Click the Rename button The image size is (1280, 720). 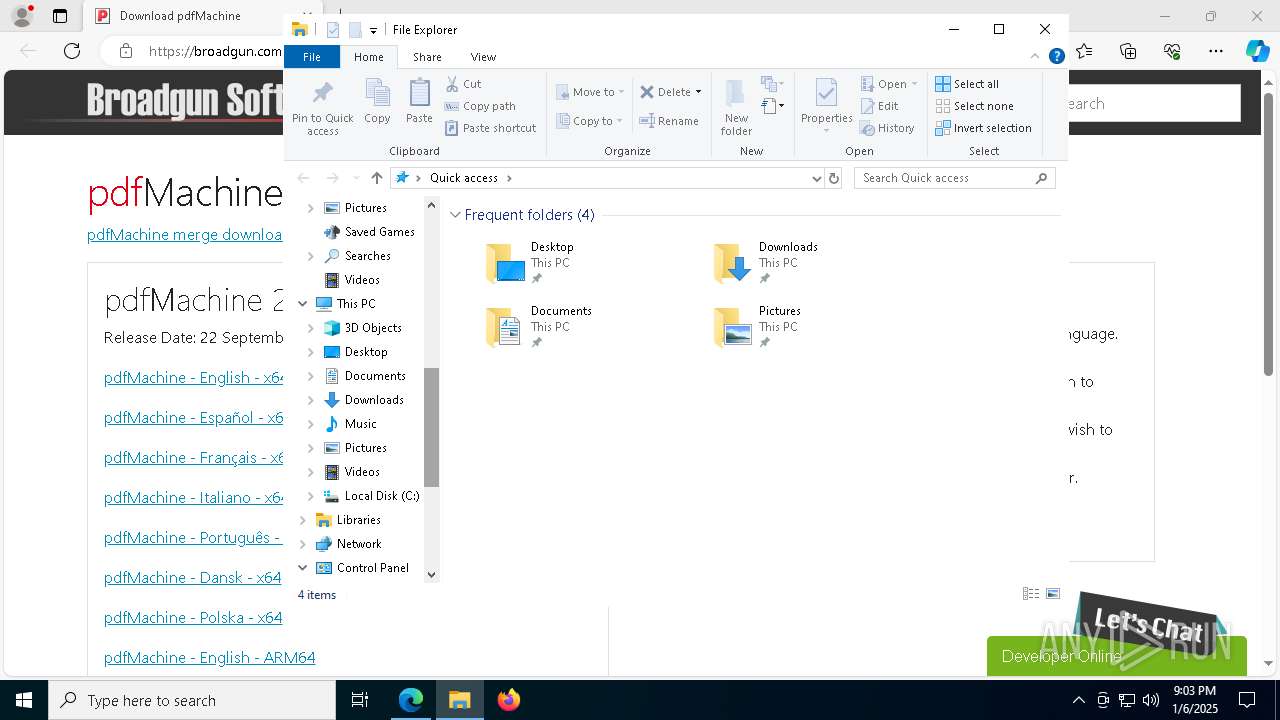tap(669, 121)
